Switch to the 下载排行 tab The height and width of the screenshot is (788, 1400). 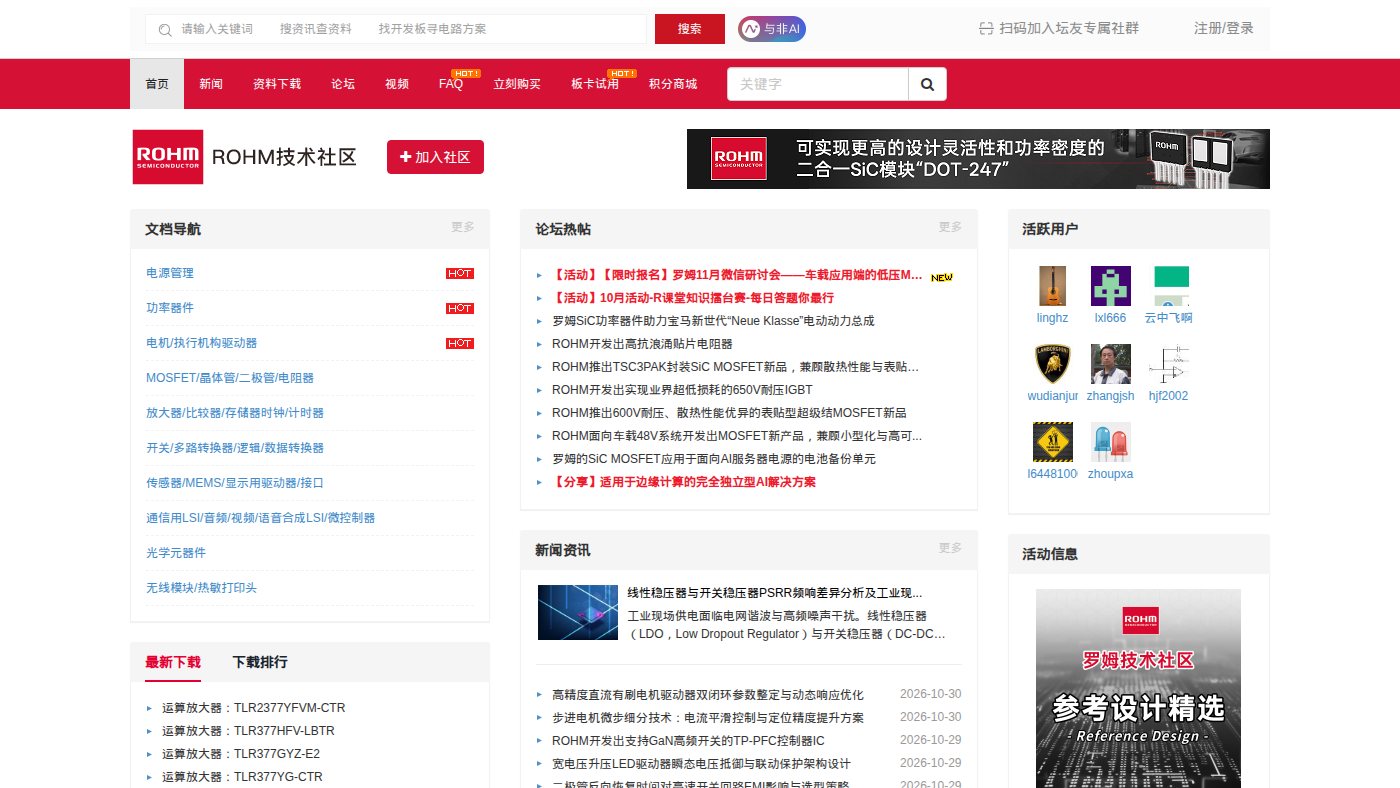coord(260,662)
